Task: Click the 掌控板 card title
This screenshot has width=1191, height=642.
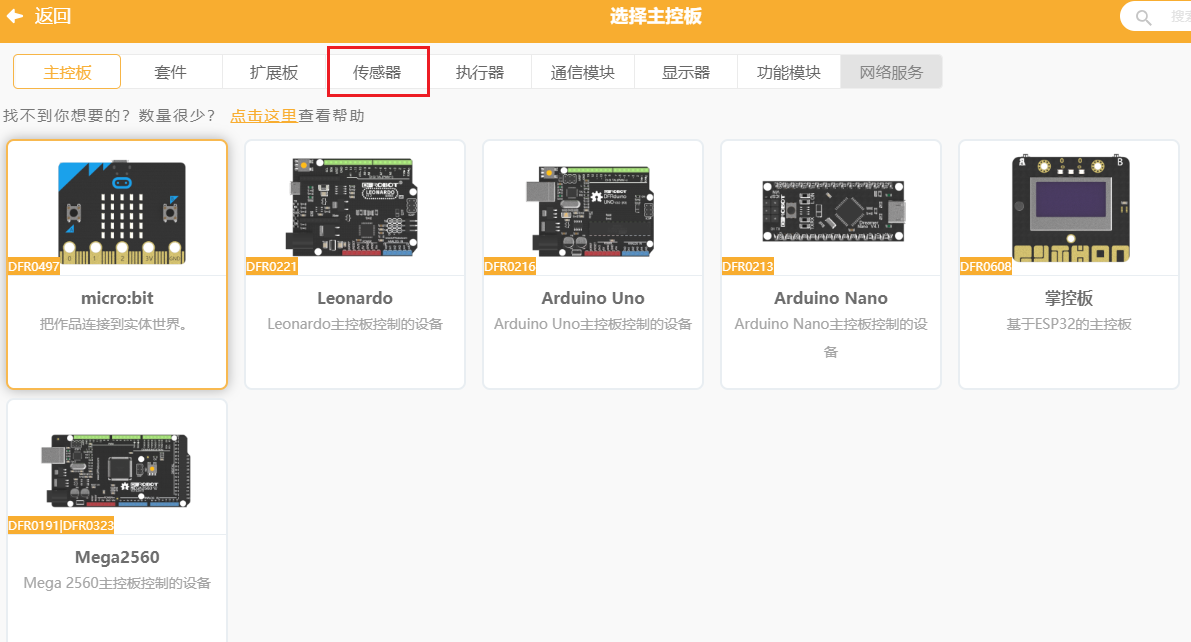Action: point(1069,298)
